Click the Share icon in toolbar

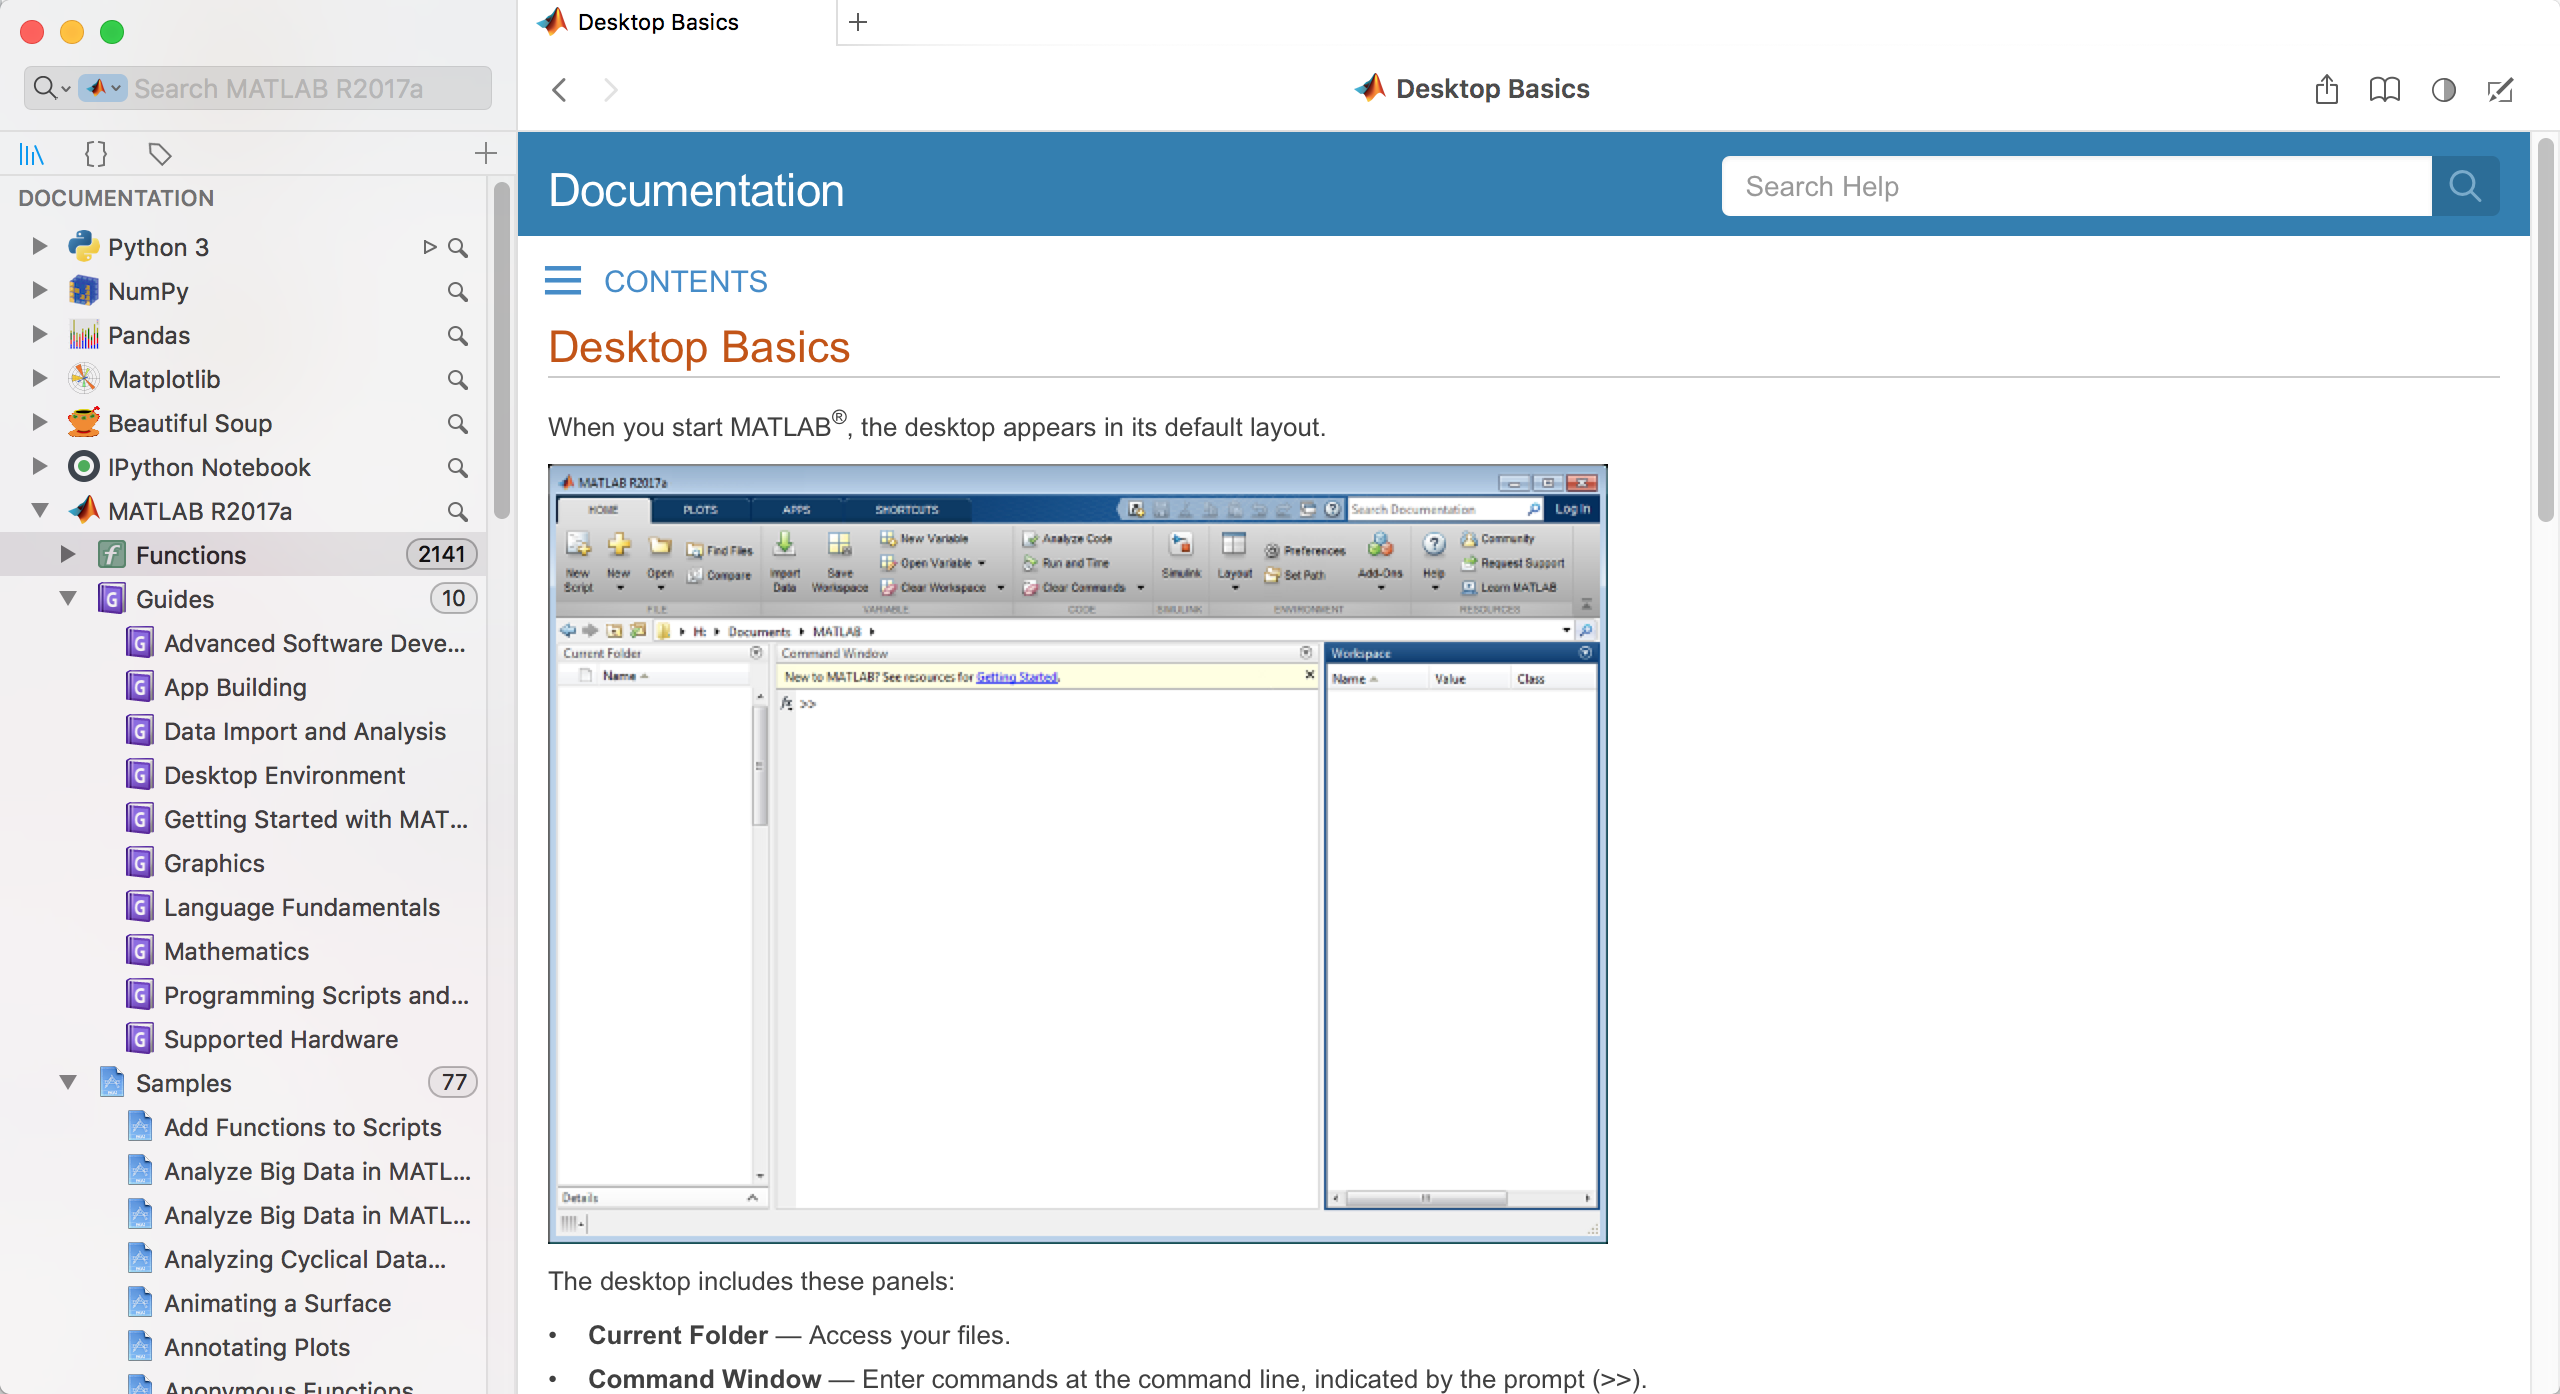coord(2326,90)
